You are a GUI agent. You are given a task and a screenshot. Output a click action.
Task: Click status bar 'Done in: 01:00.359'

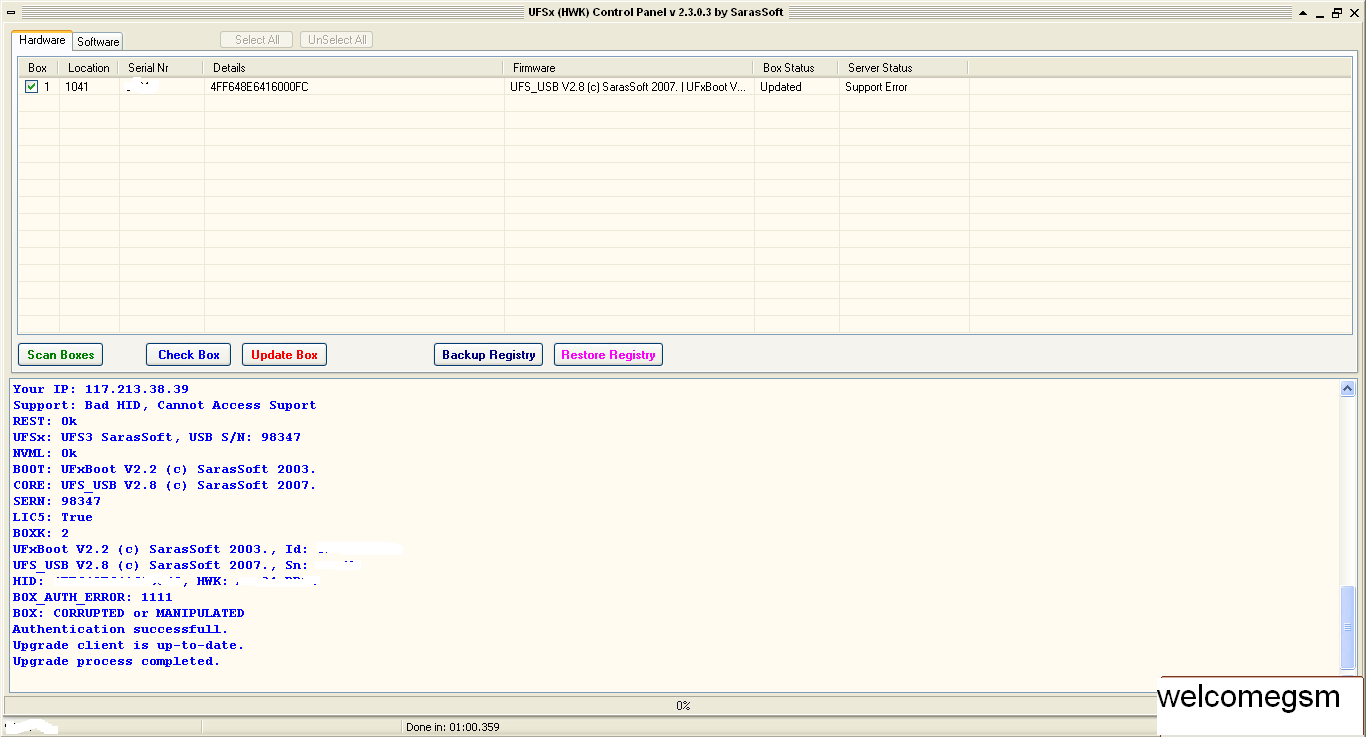452,727
